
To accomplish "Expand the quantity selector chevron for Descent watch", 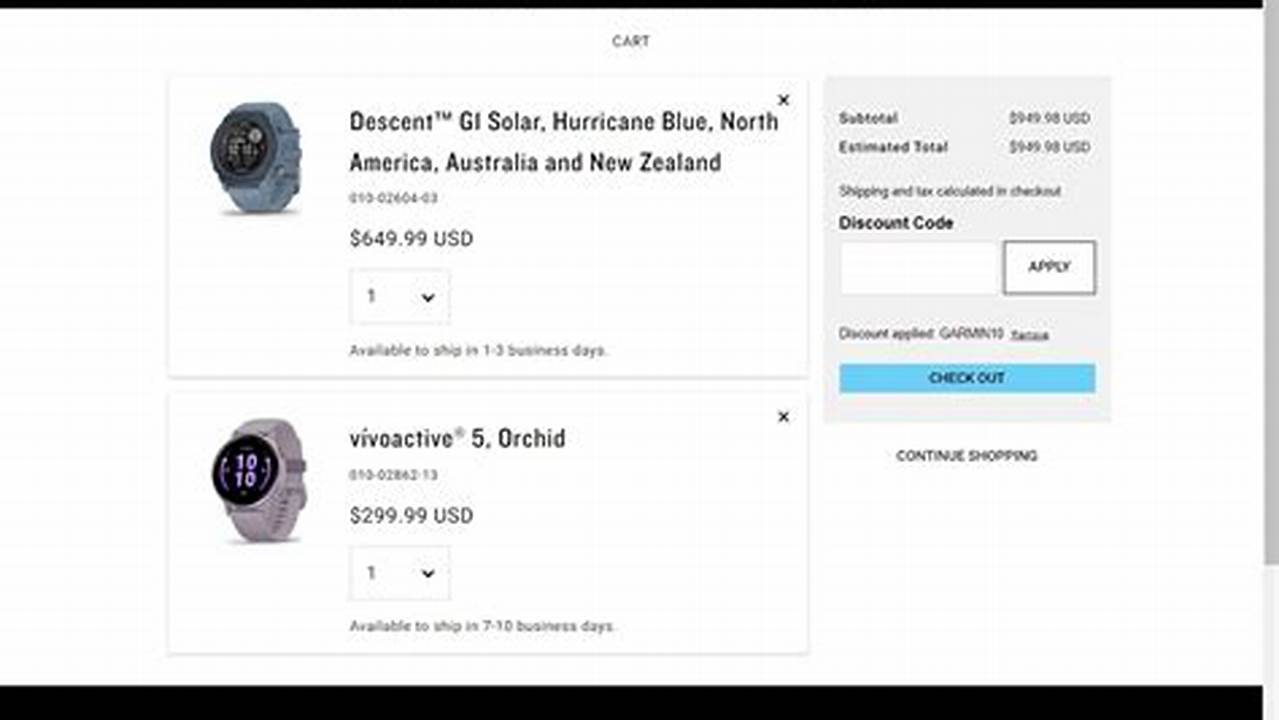I will point(428,297).
